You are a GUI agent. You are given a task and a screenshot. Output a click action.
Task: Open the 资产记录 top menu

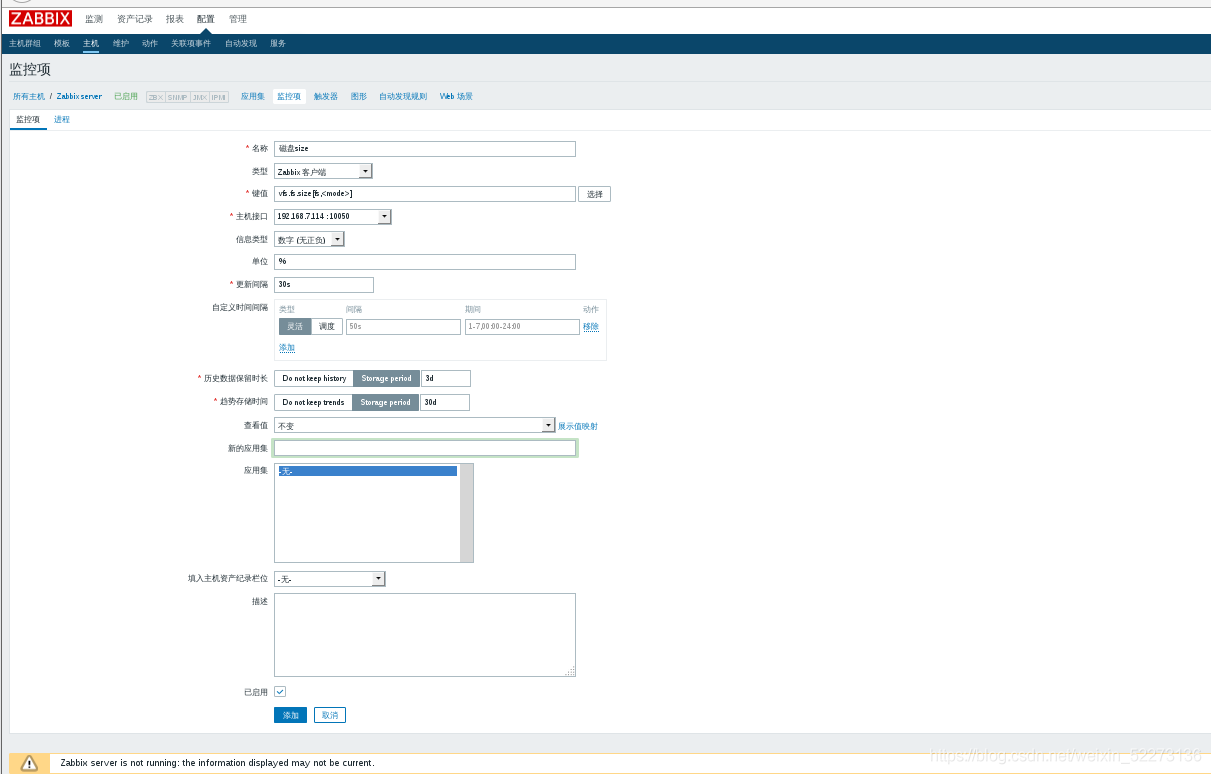tap(135, 19)
